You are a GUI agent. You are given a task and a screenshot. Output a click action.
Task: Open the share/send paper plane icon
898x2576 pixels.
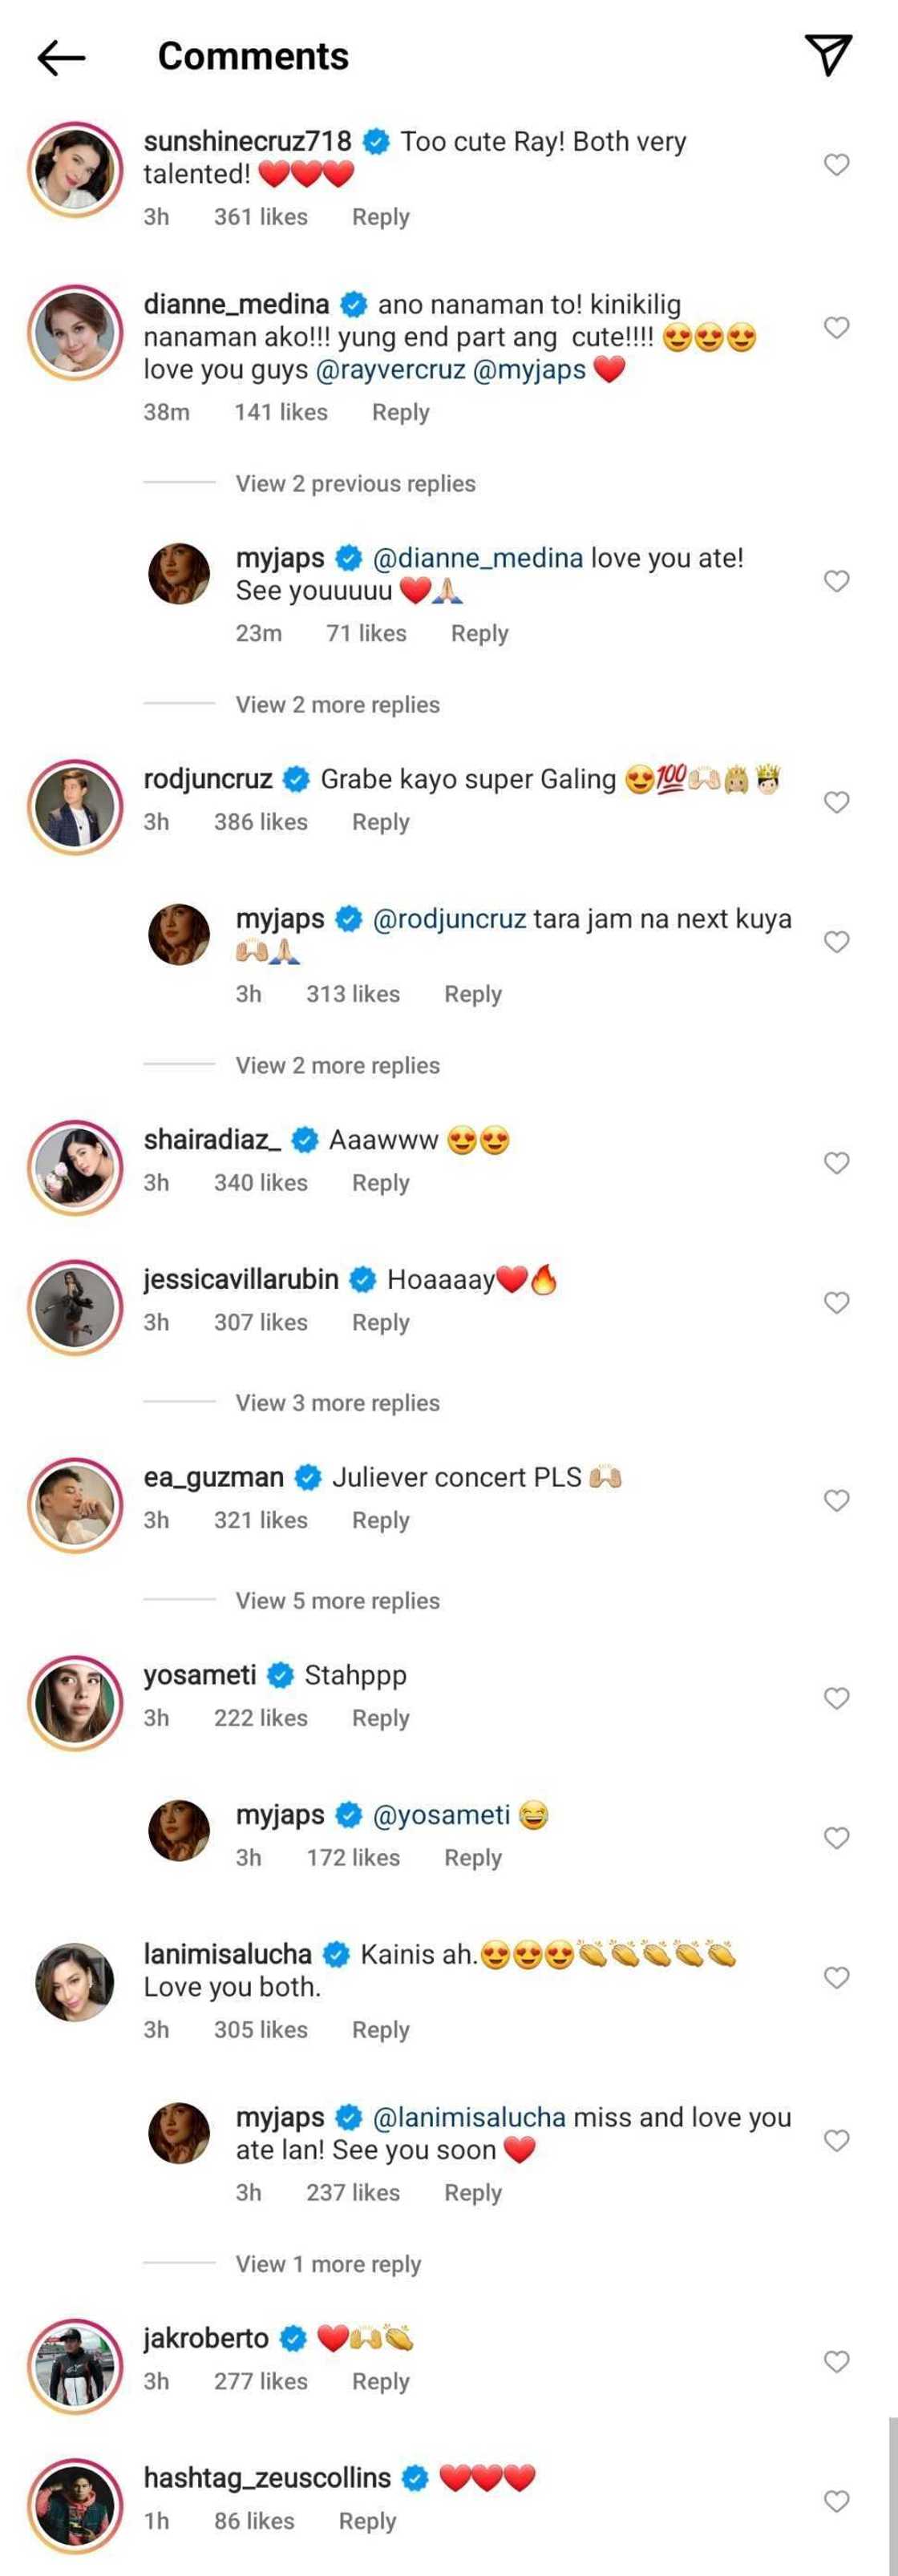coord(828,55)
